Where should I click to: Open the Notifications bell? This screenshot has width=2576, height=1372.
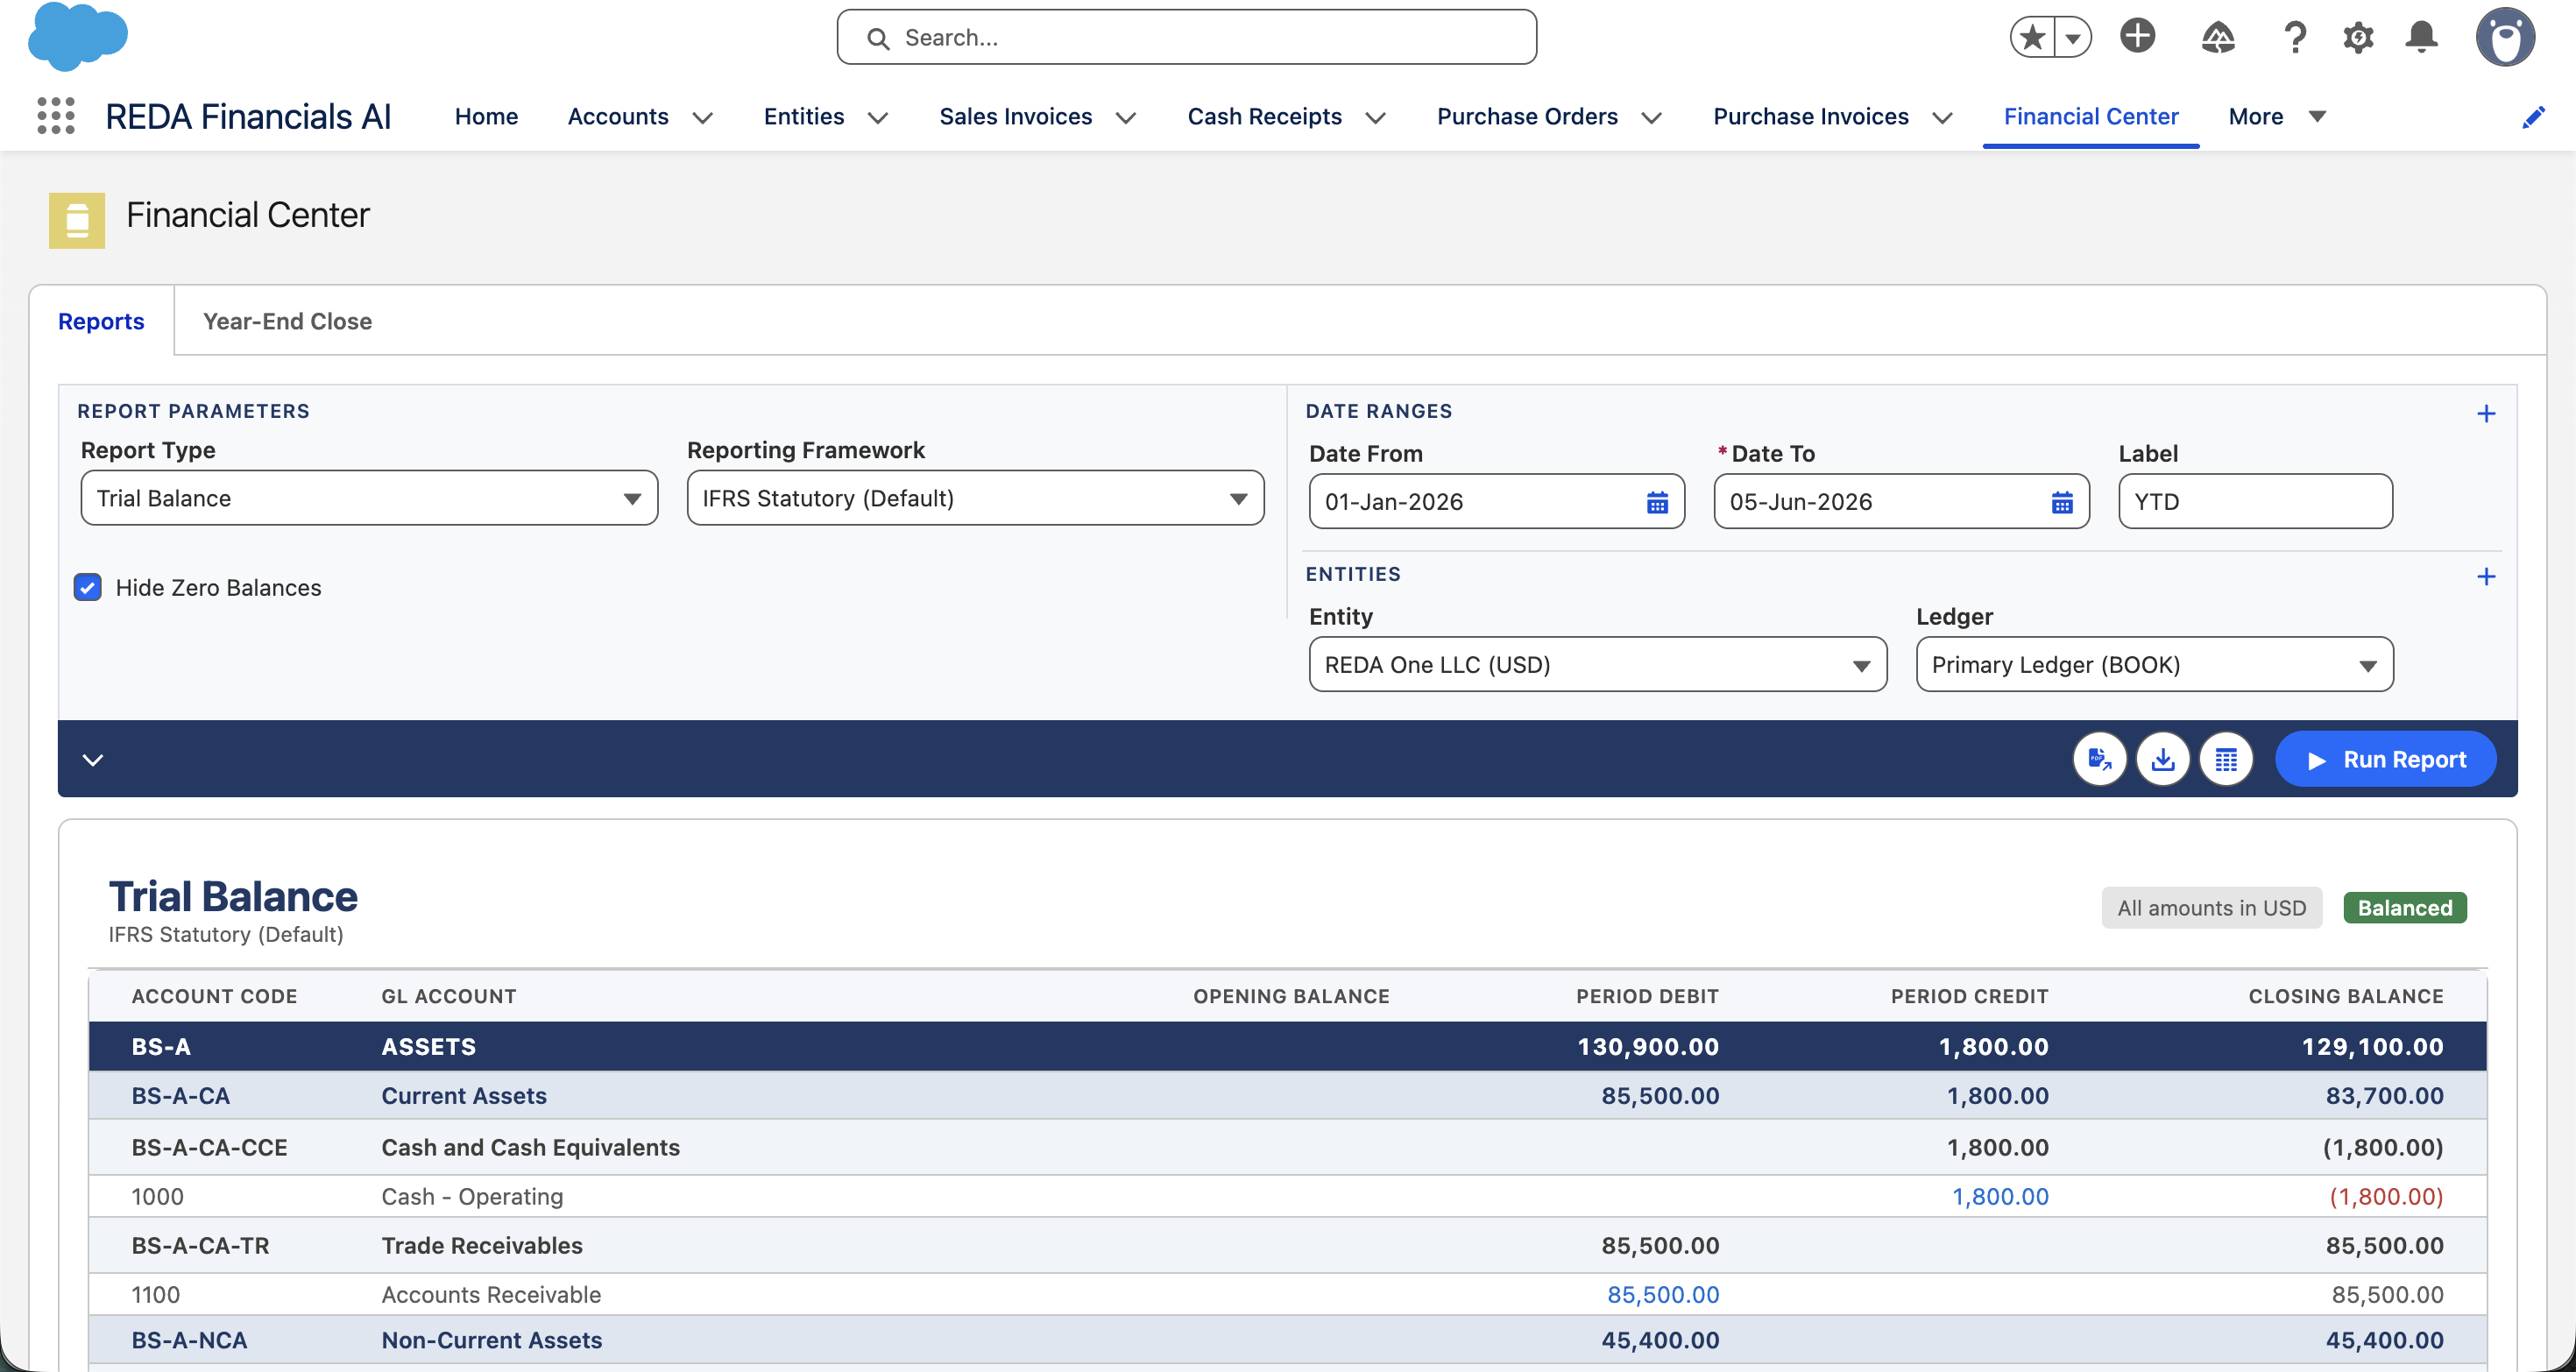(2421, 38)
